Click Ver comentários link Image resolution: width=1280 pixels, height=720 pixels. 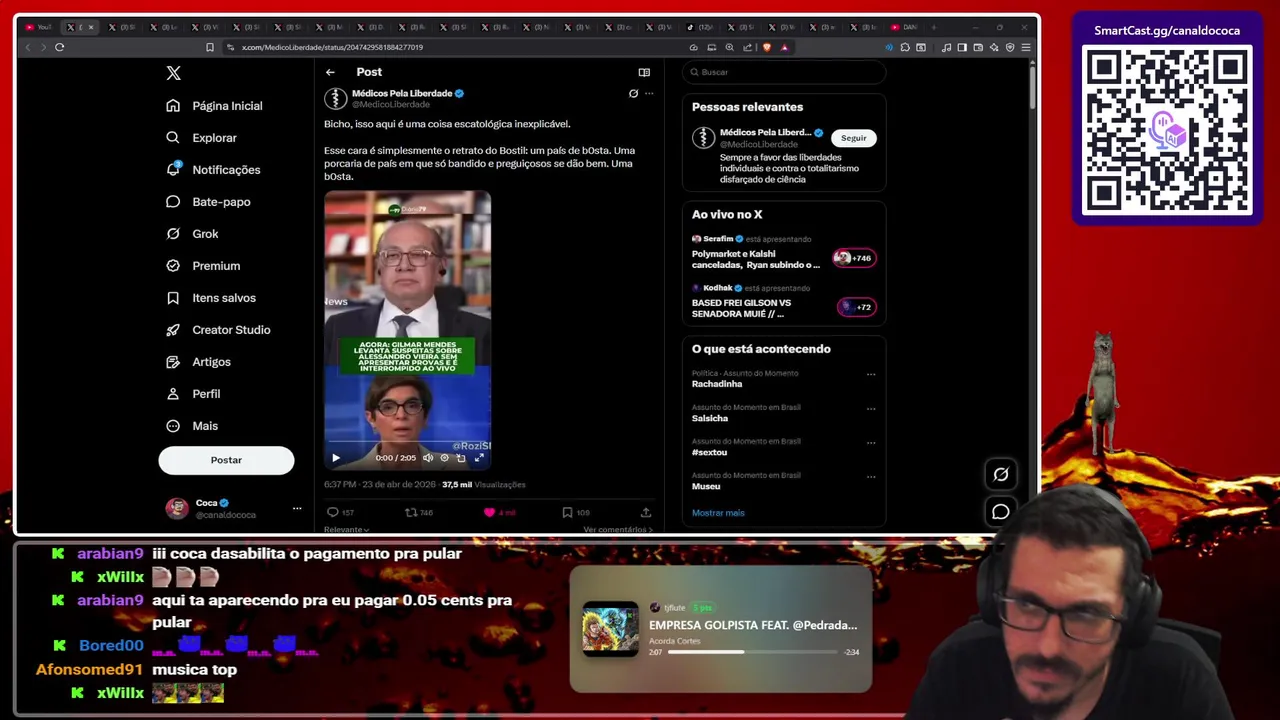coord(618,529)
